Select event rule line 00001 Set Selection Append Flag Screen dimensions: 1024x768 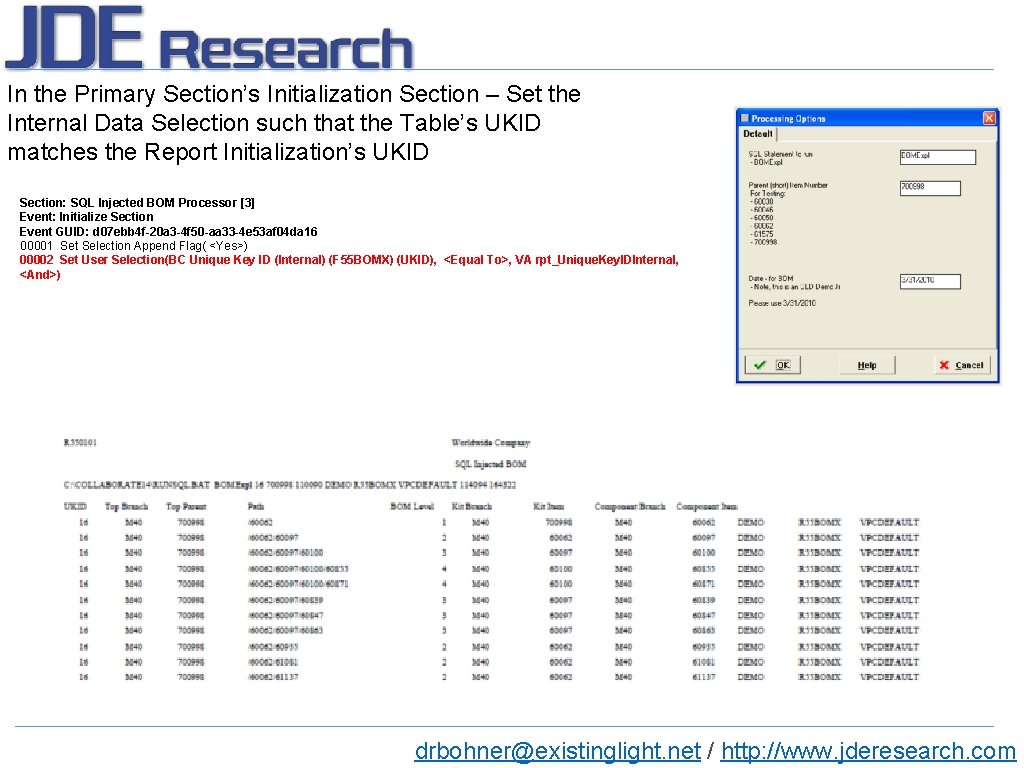point(134,246)
